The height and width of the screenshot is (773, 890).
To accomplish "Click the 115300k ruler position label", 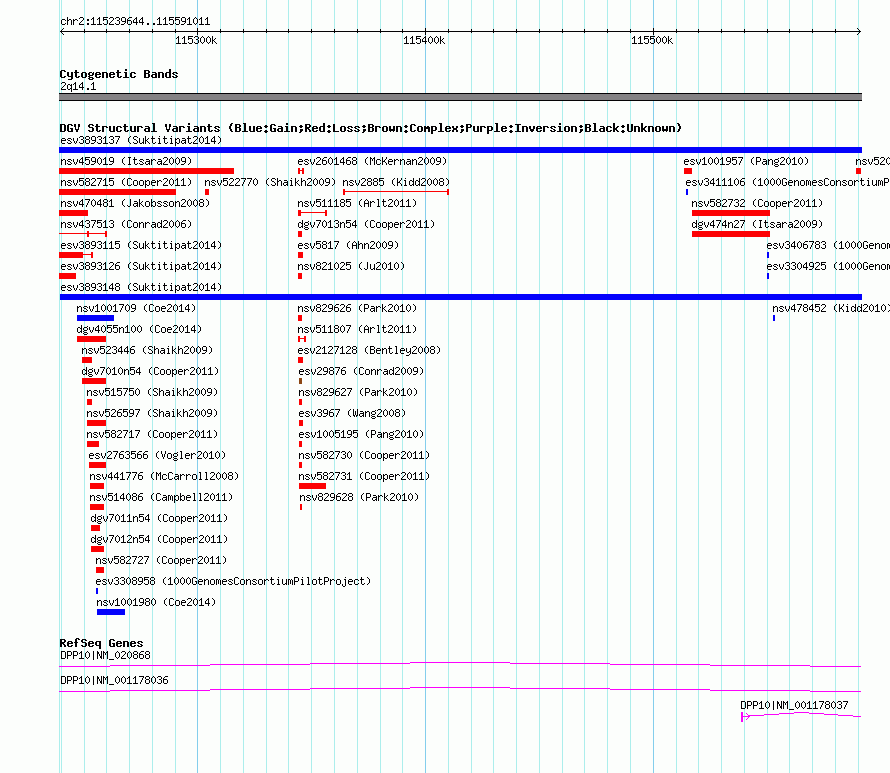I will point(196,40).
